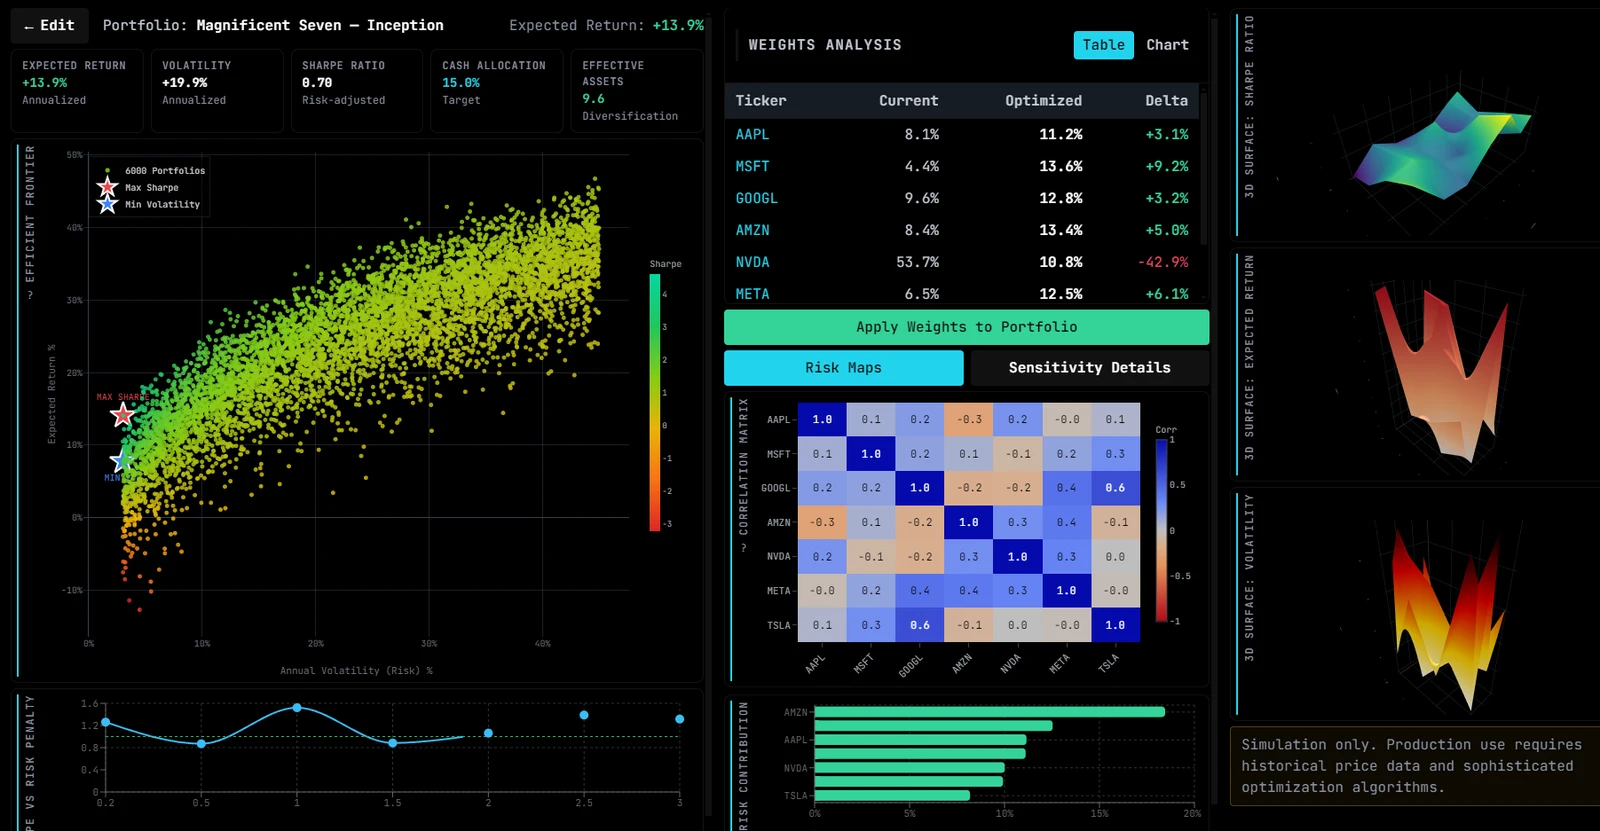Switch weights analysis to Table view

pyautogui.click(x=1103, y=45)
